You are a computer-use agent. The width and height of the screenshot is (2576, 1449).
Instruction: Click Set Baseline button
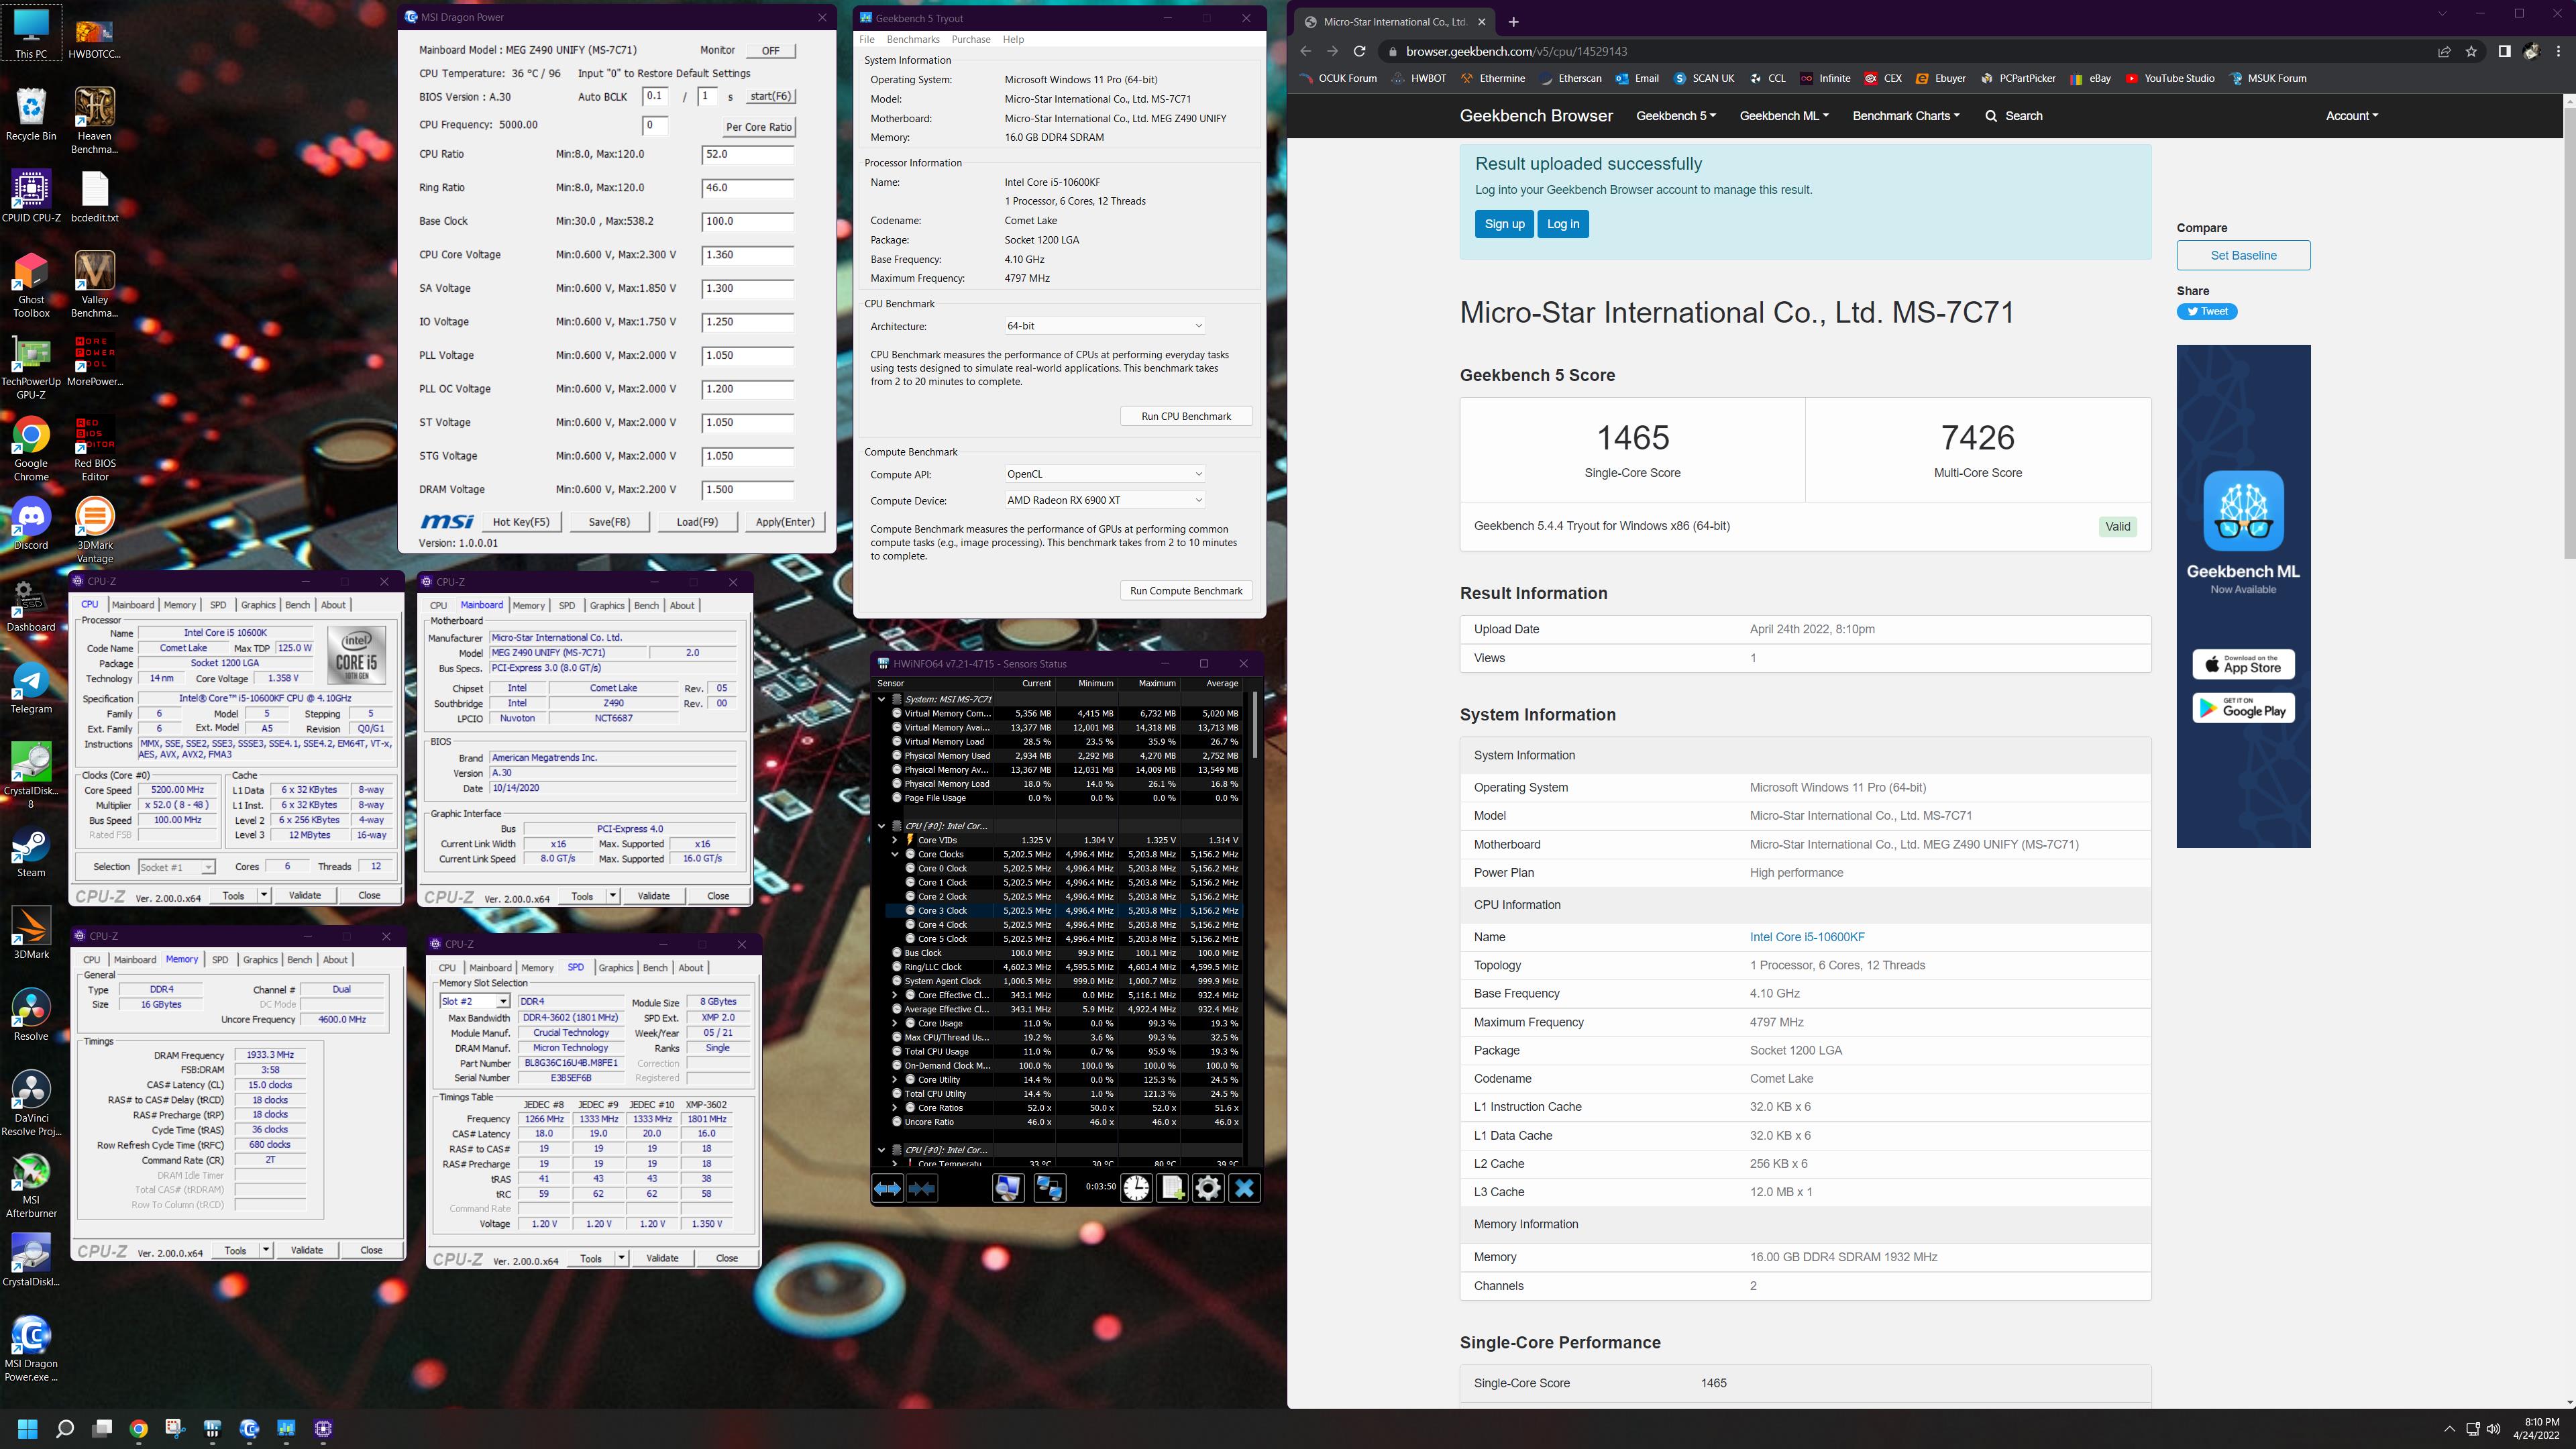coord(2243,255)
